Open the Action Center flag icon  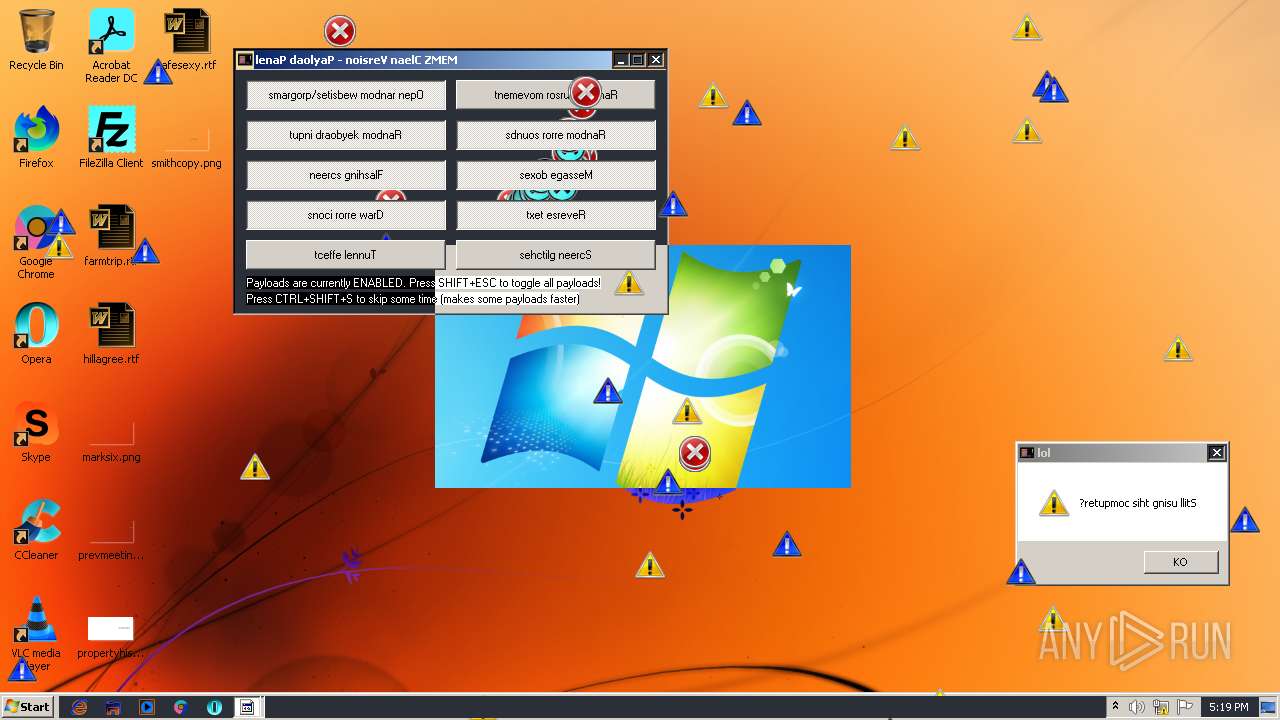(1183, 707)
